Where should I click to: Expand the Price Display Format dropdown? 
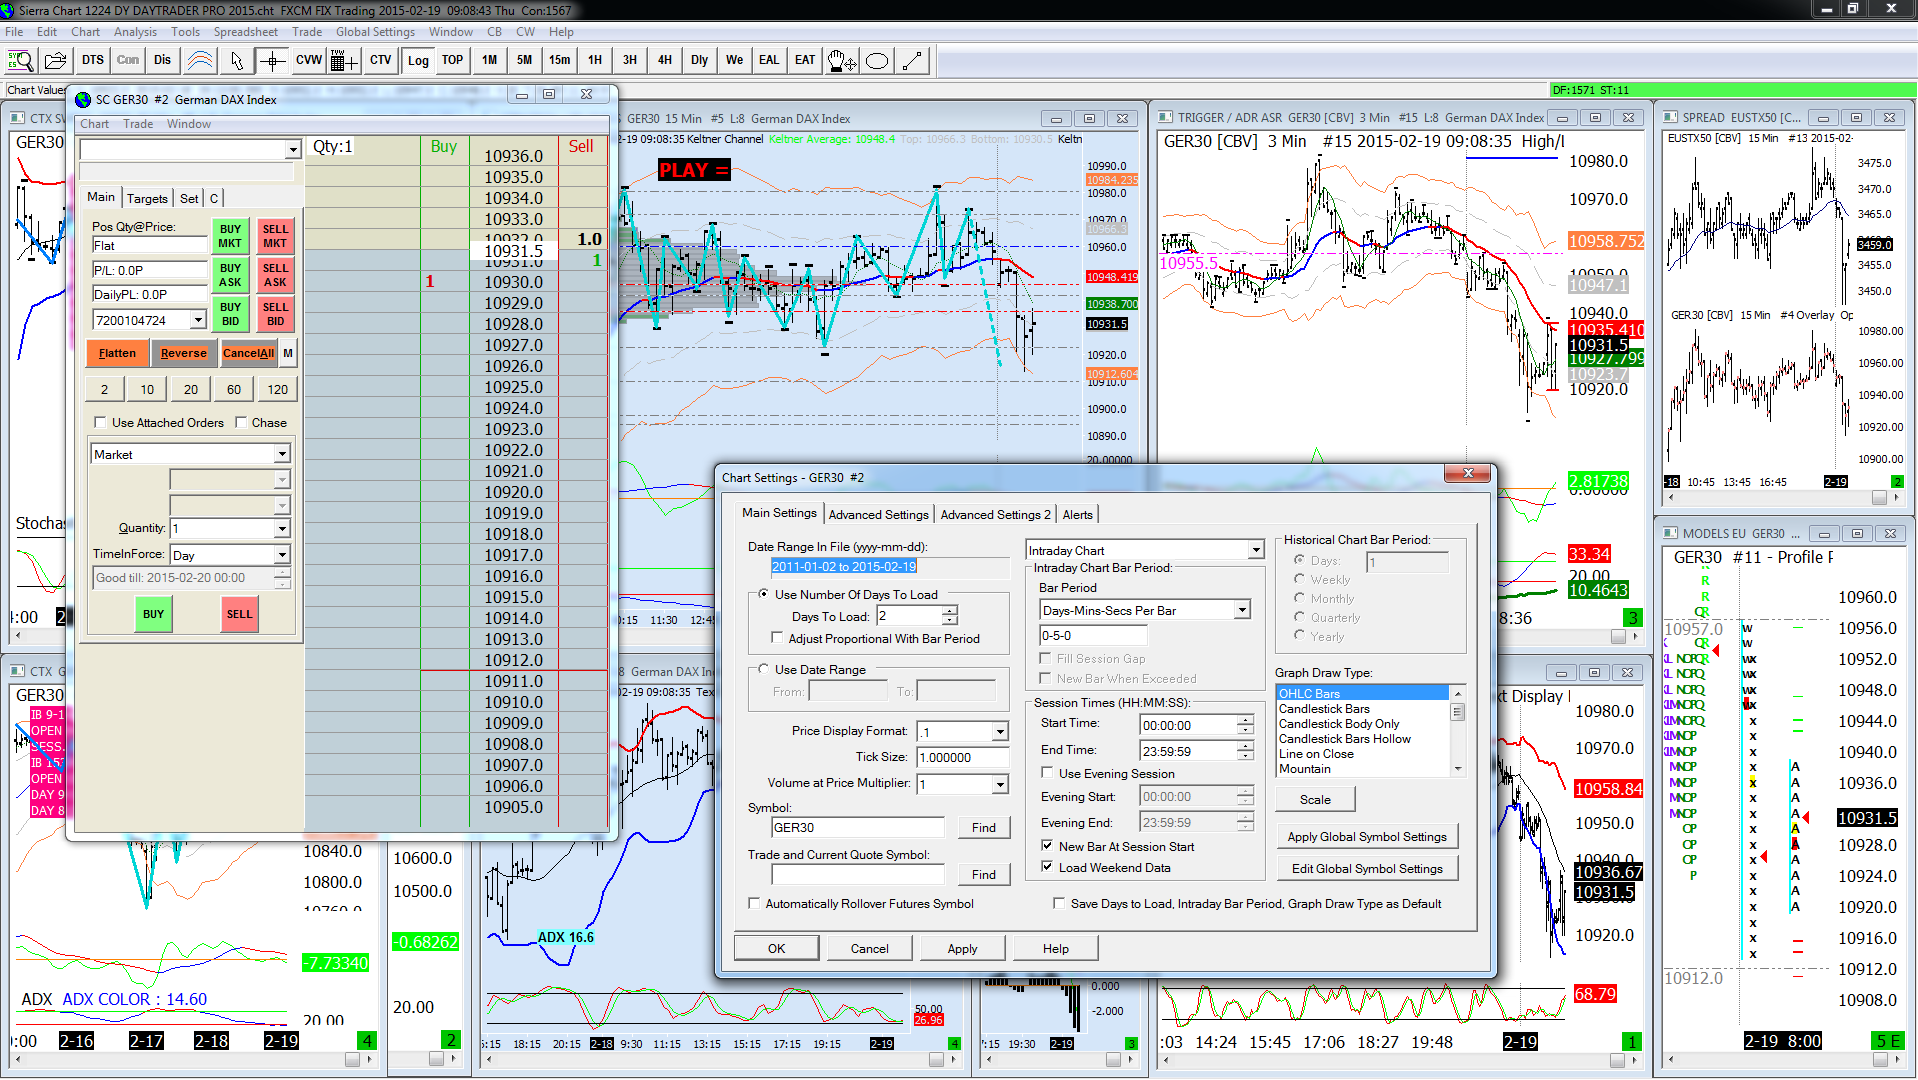click(999, 732)
